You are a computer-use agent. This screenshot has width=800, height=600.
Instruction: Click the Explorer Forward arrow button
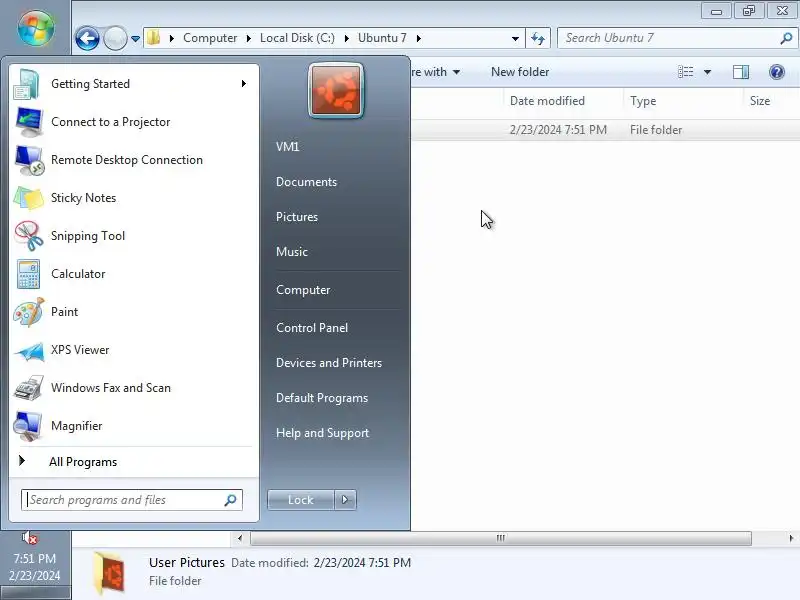115,38
